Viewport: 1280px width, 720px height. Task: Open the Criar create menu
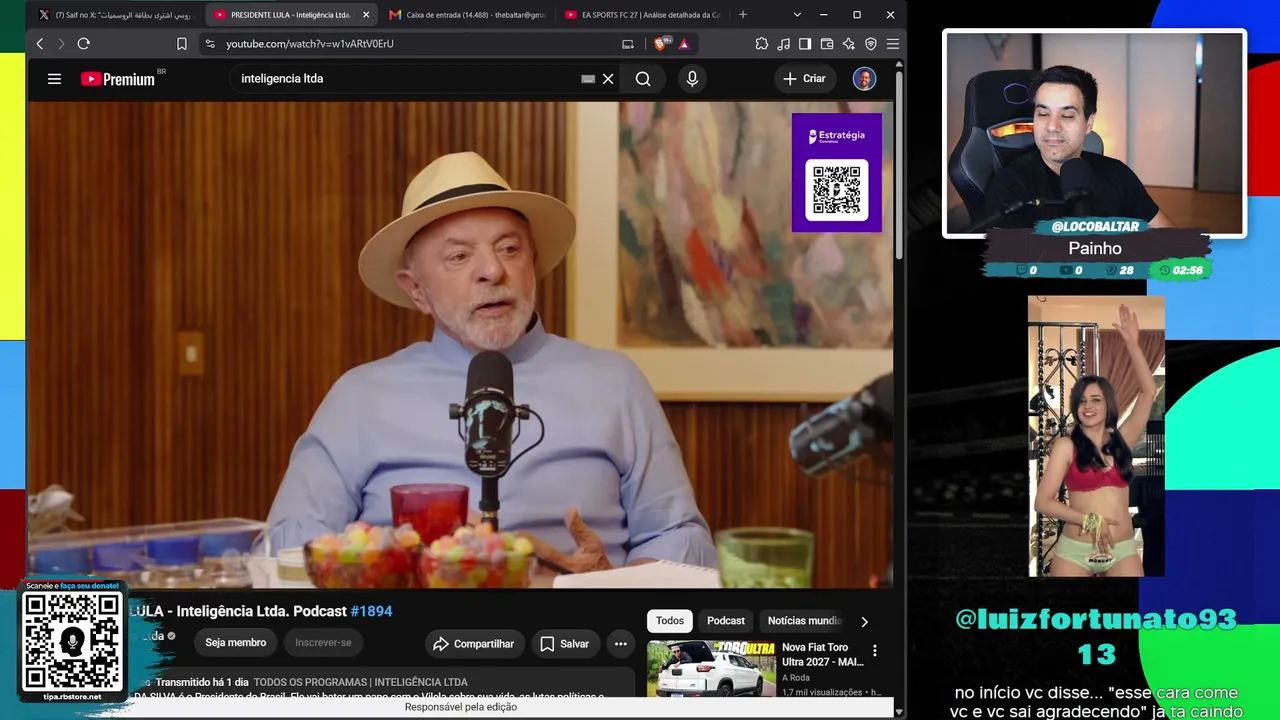tap(805, 79)
